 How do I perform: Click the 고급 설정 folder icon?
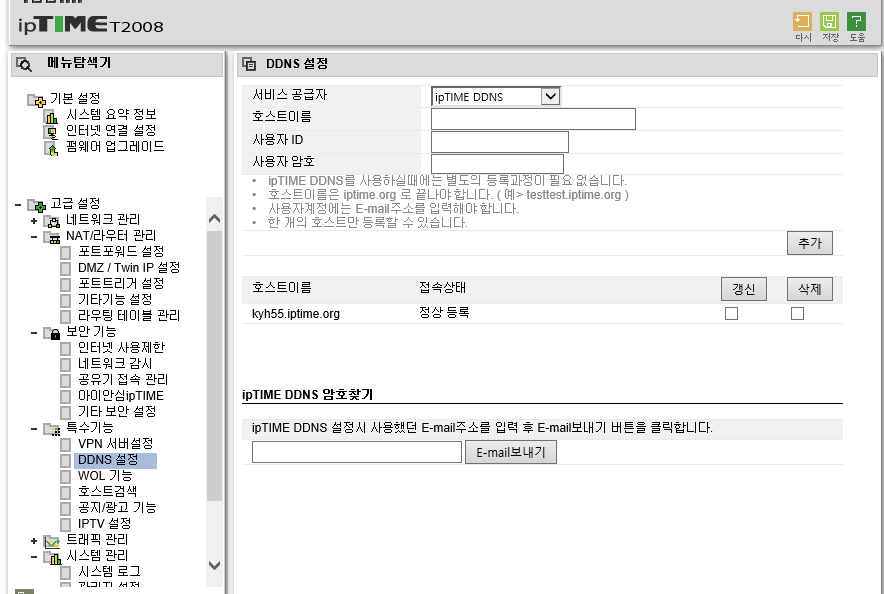click(37, 205)
